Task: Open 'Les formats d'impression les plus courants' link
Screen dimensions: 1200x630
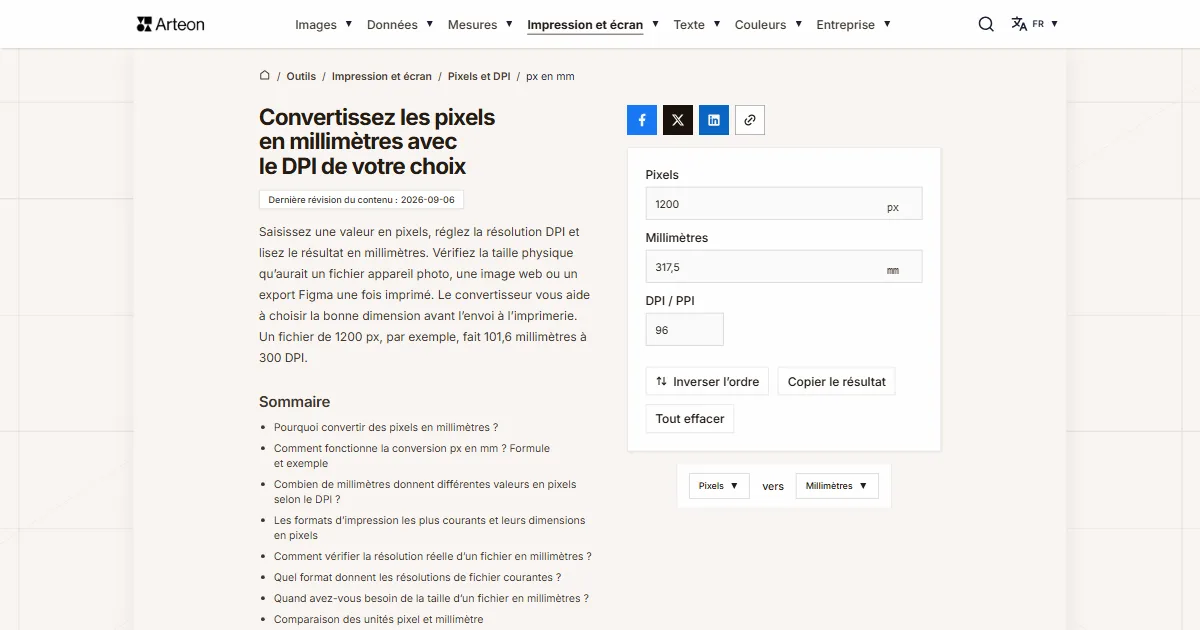Action: tap(430, 528)
